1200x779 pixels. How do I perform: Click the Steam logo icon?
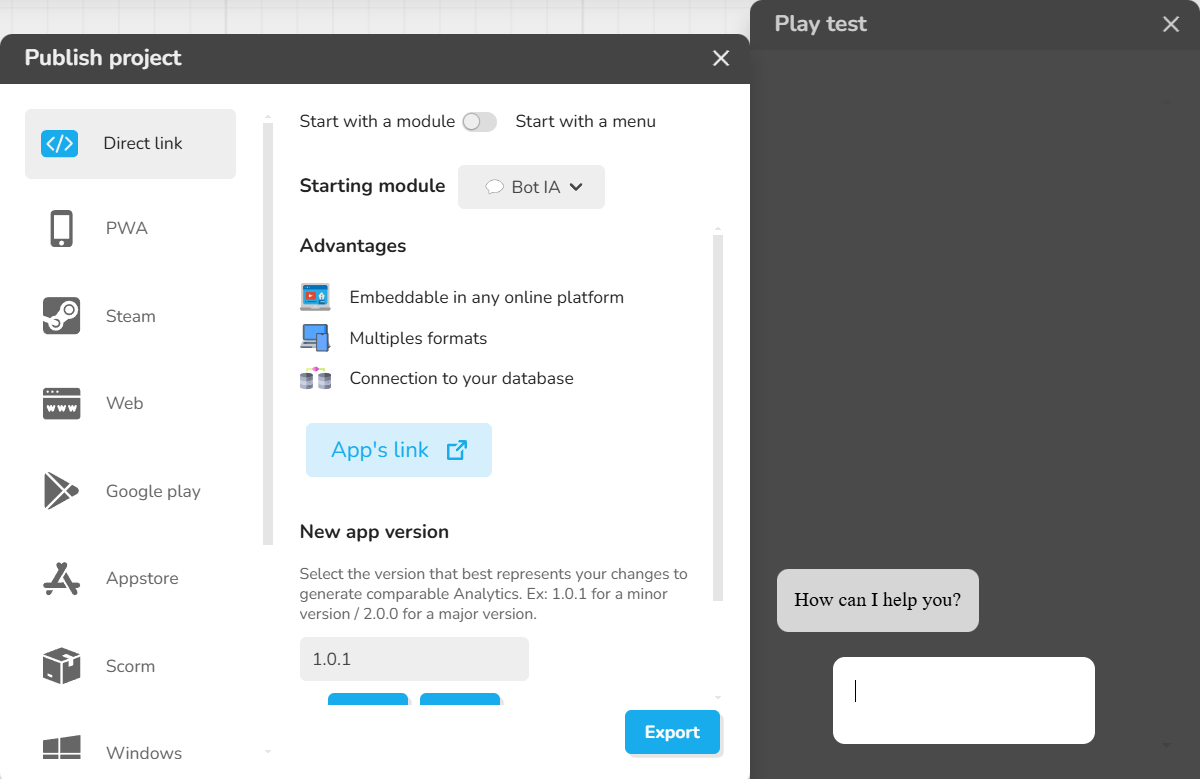(x=61, y=316)
